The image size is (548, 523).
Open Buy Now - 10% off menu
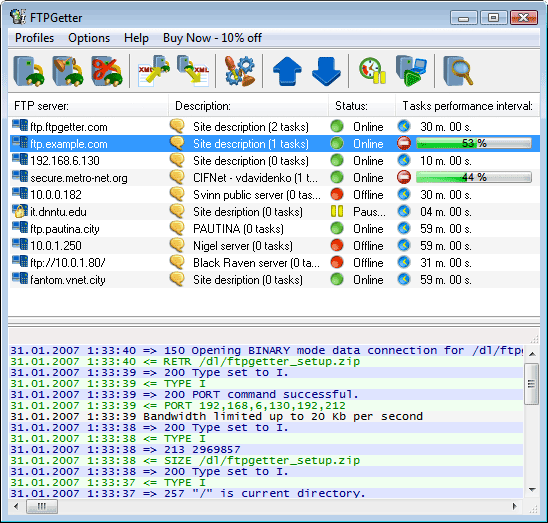point(212,38)
